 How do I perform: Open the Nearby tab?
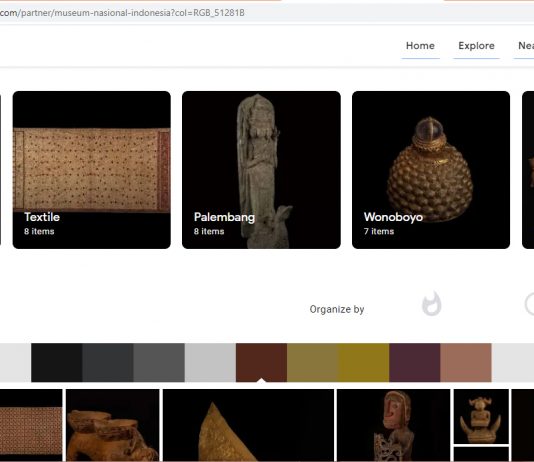pos(525,46)
